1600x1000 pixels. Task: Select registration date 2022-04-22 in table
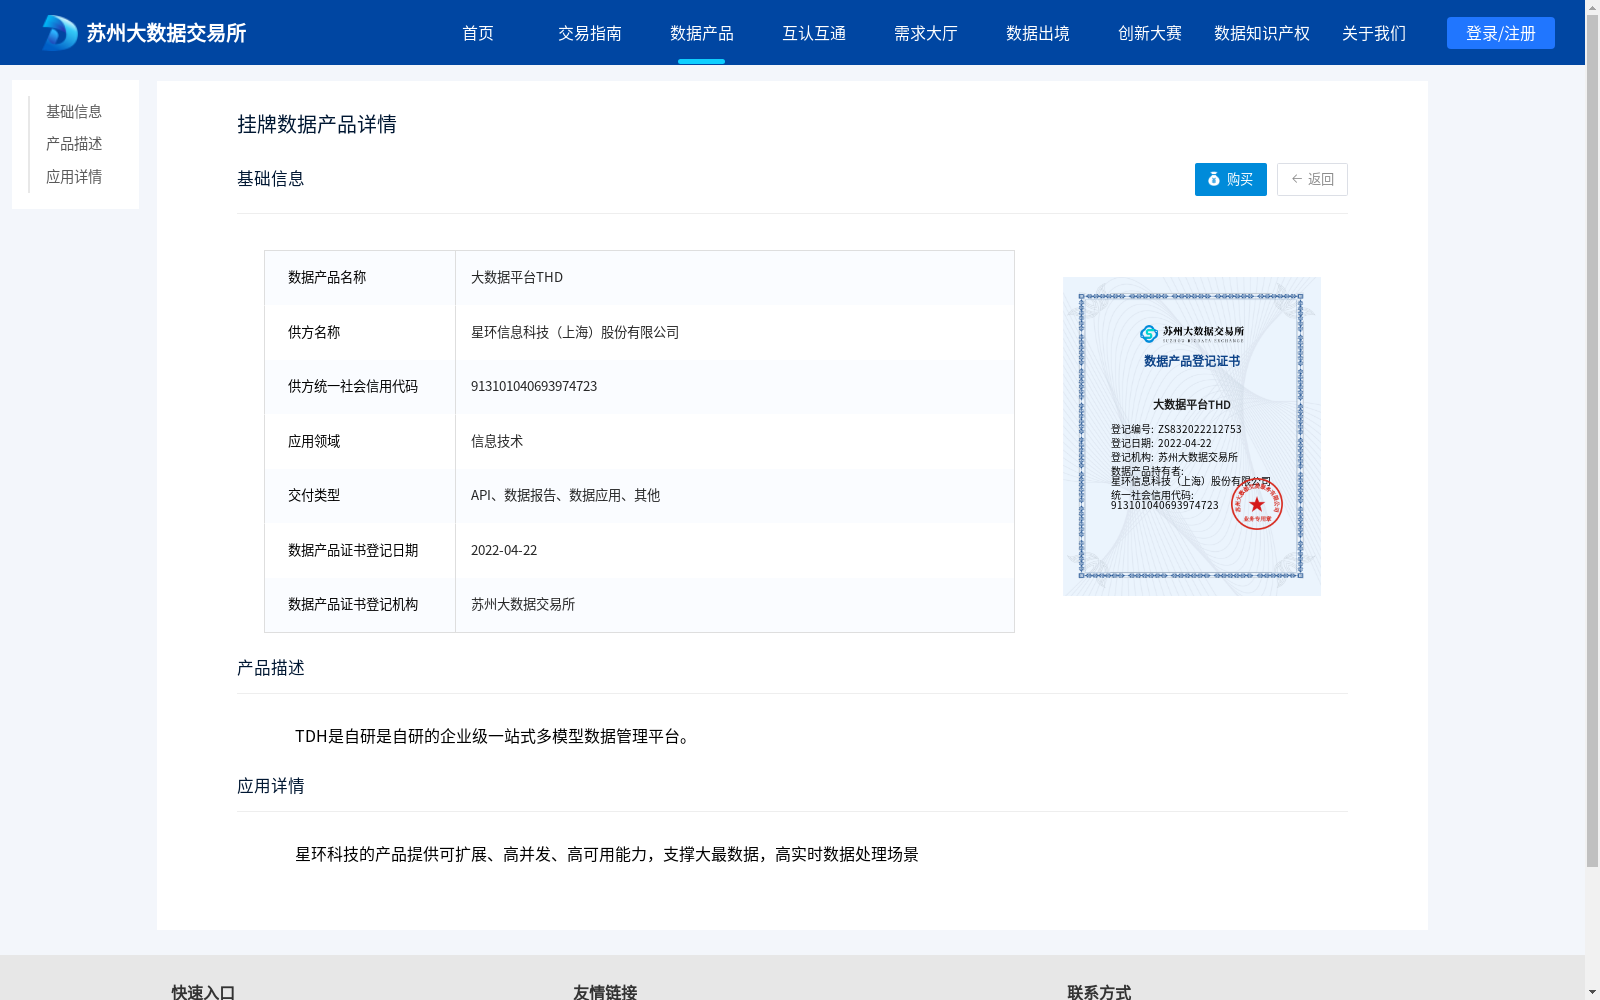pyautogui.click(x=504, y=550)
